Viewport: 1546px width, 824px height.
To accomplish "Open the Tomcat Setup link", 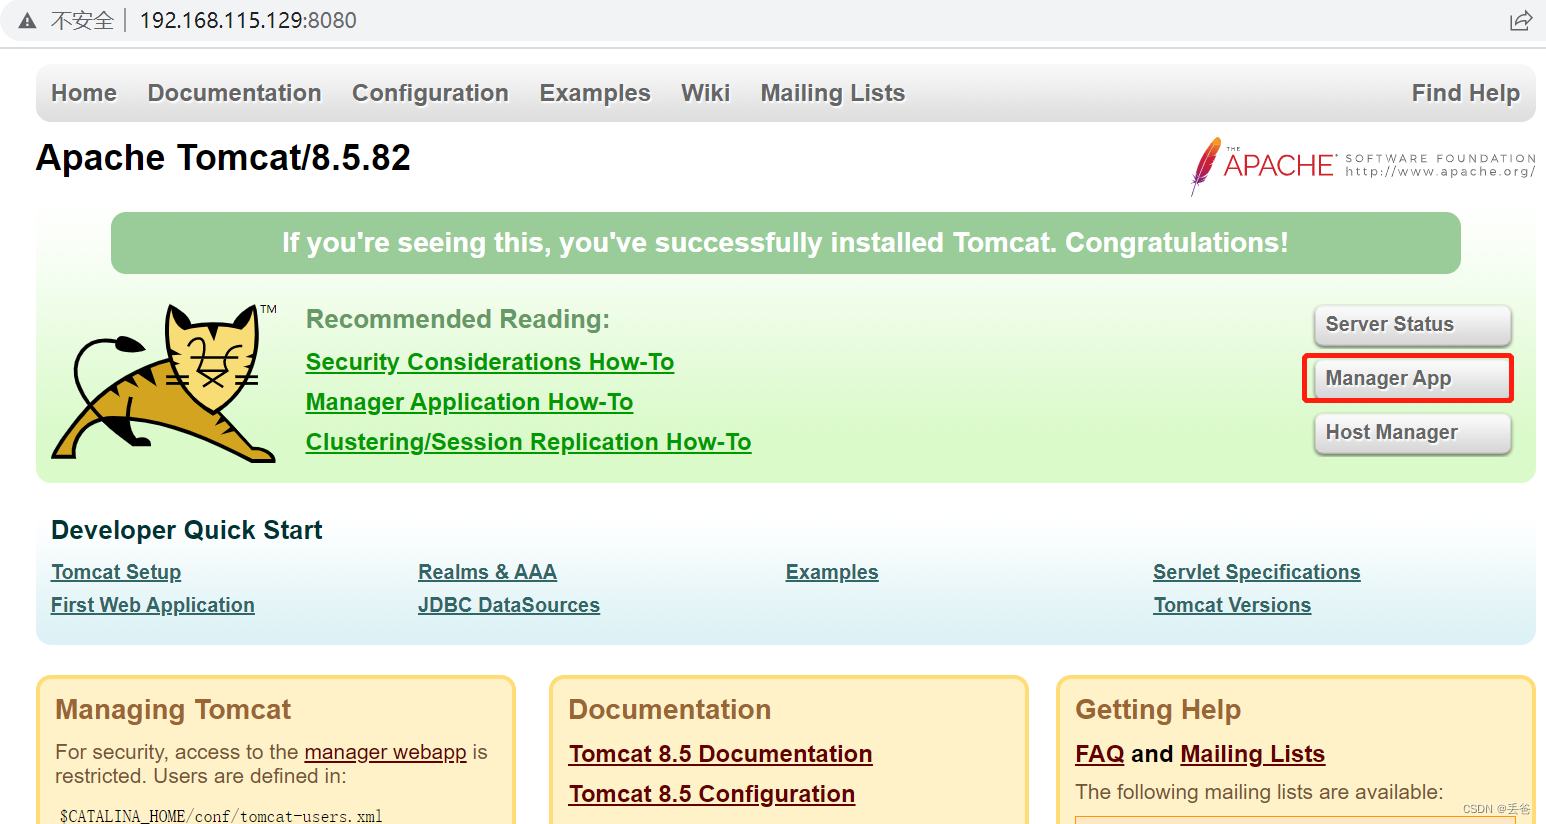I will click(116, 572).
